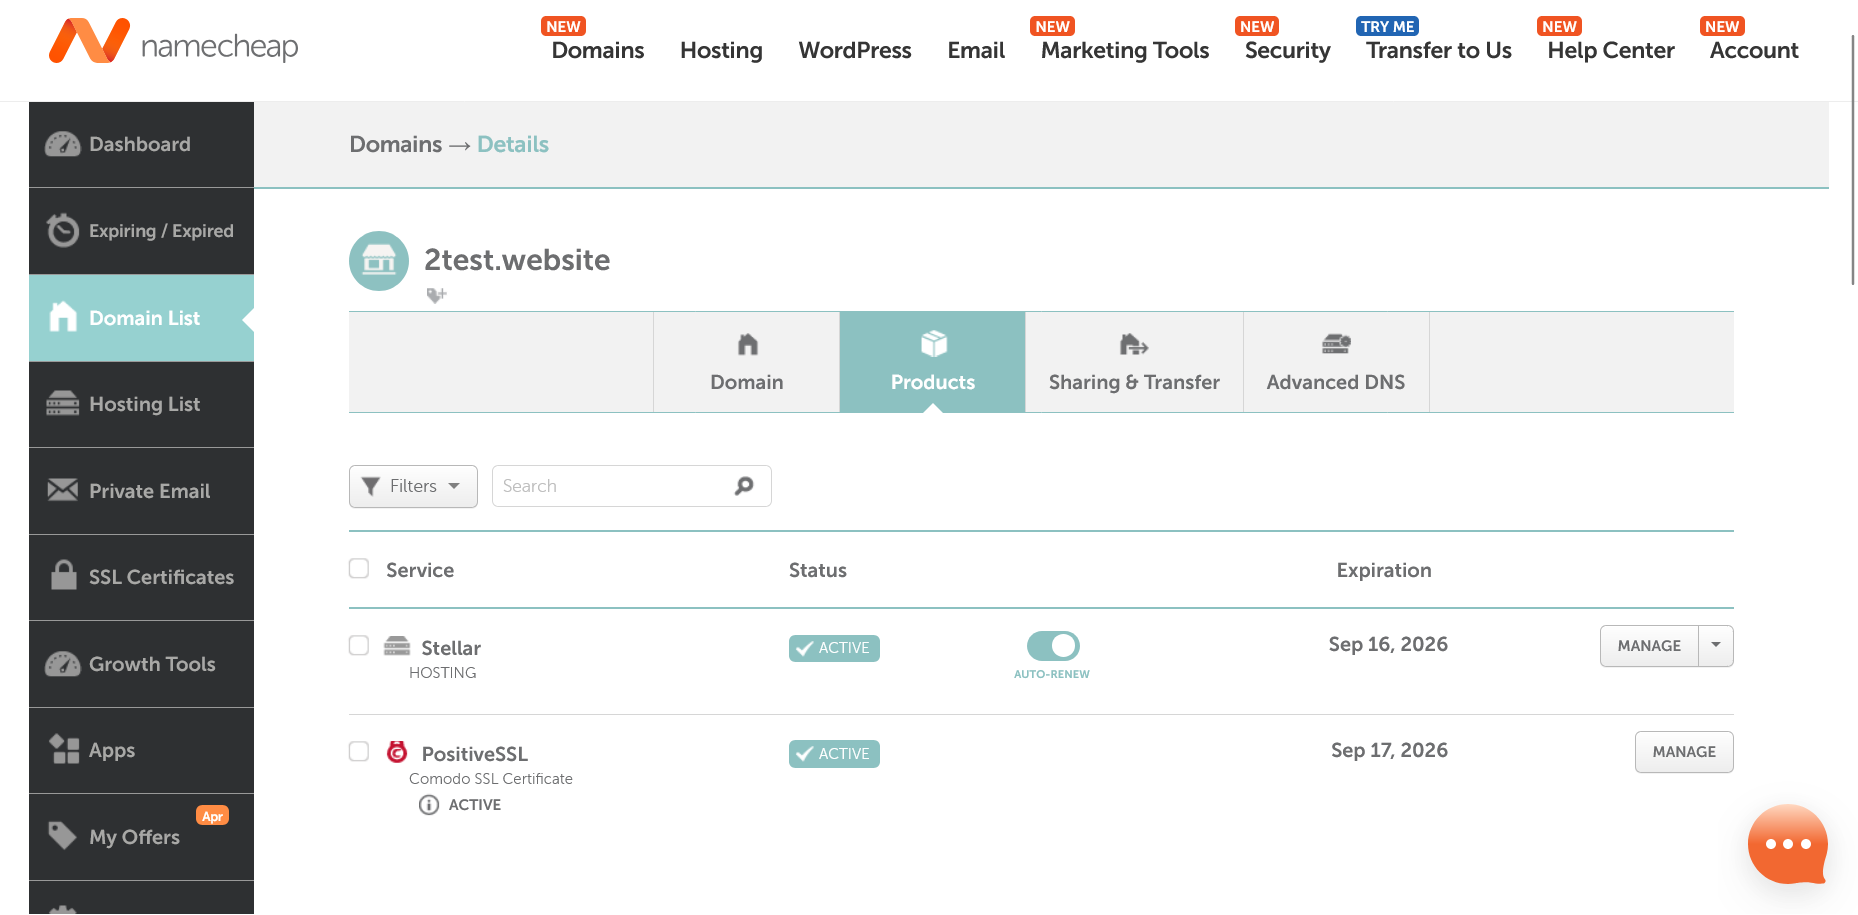Open the live chat bubble

[x=1787, y=844]
